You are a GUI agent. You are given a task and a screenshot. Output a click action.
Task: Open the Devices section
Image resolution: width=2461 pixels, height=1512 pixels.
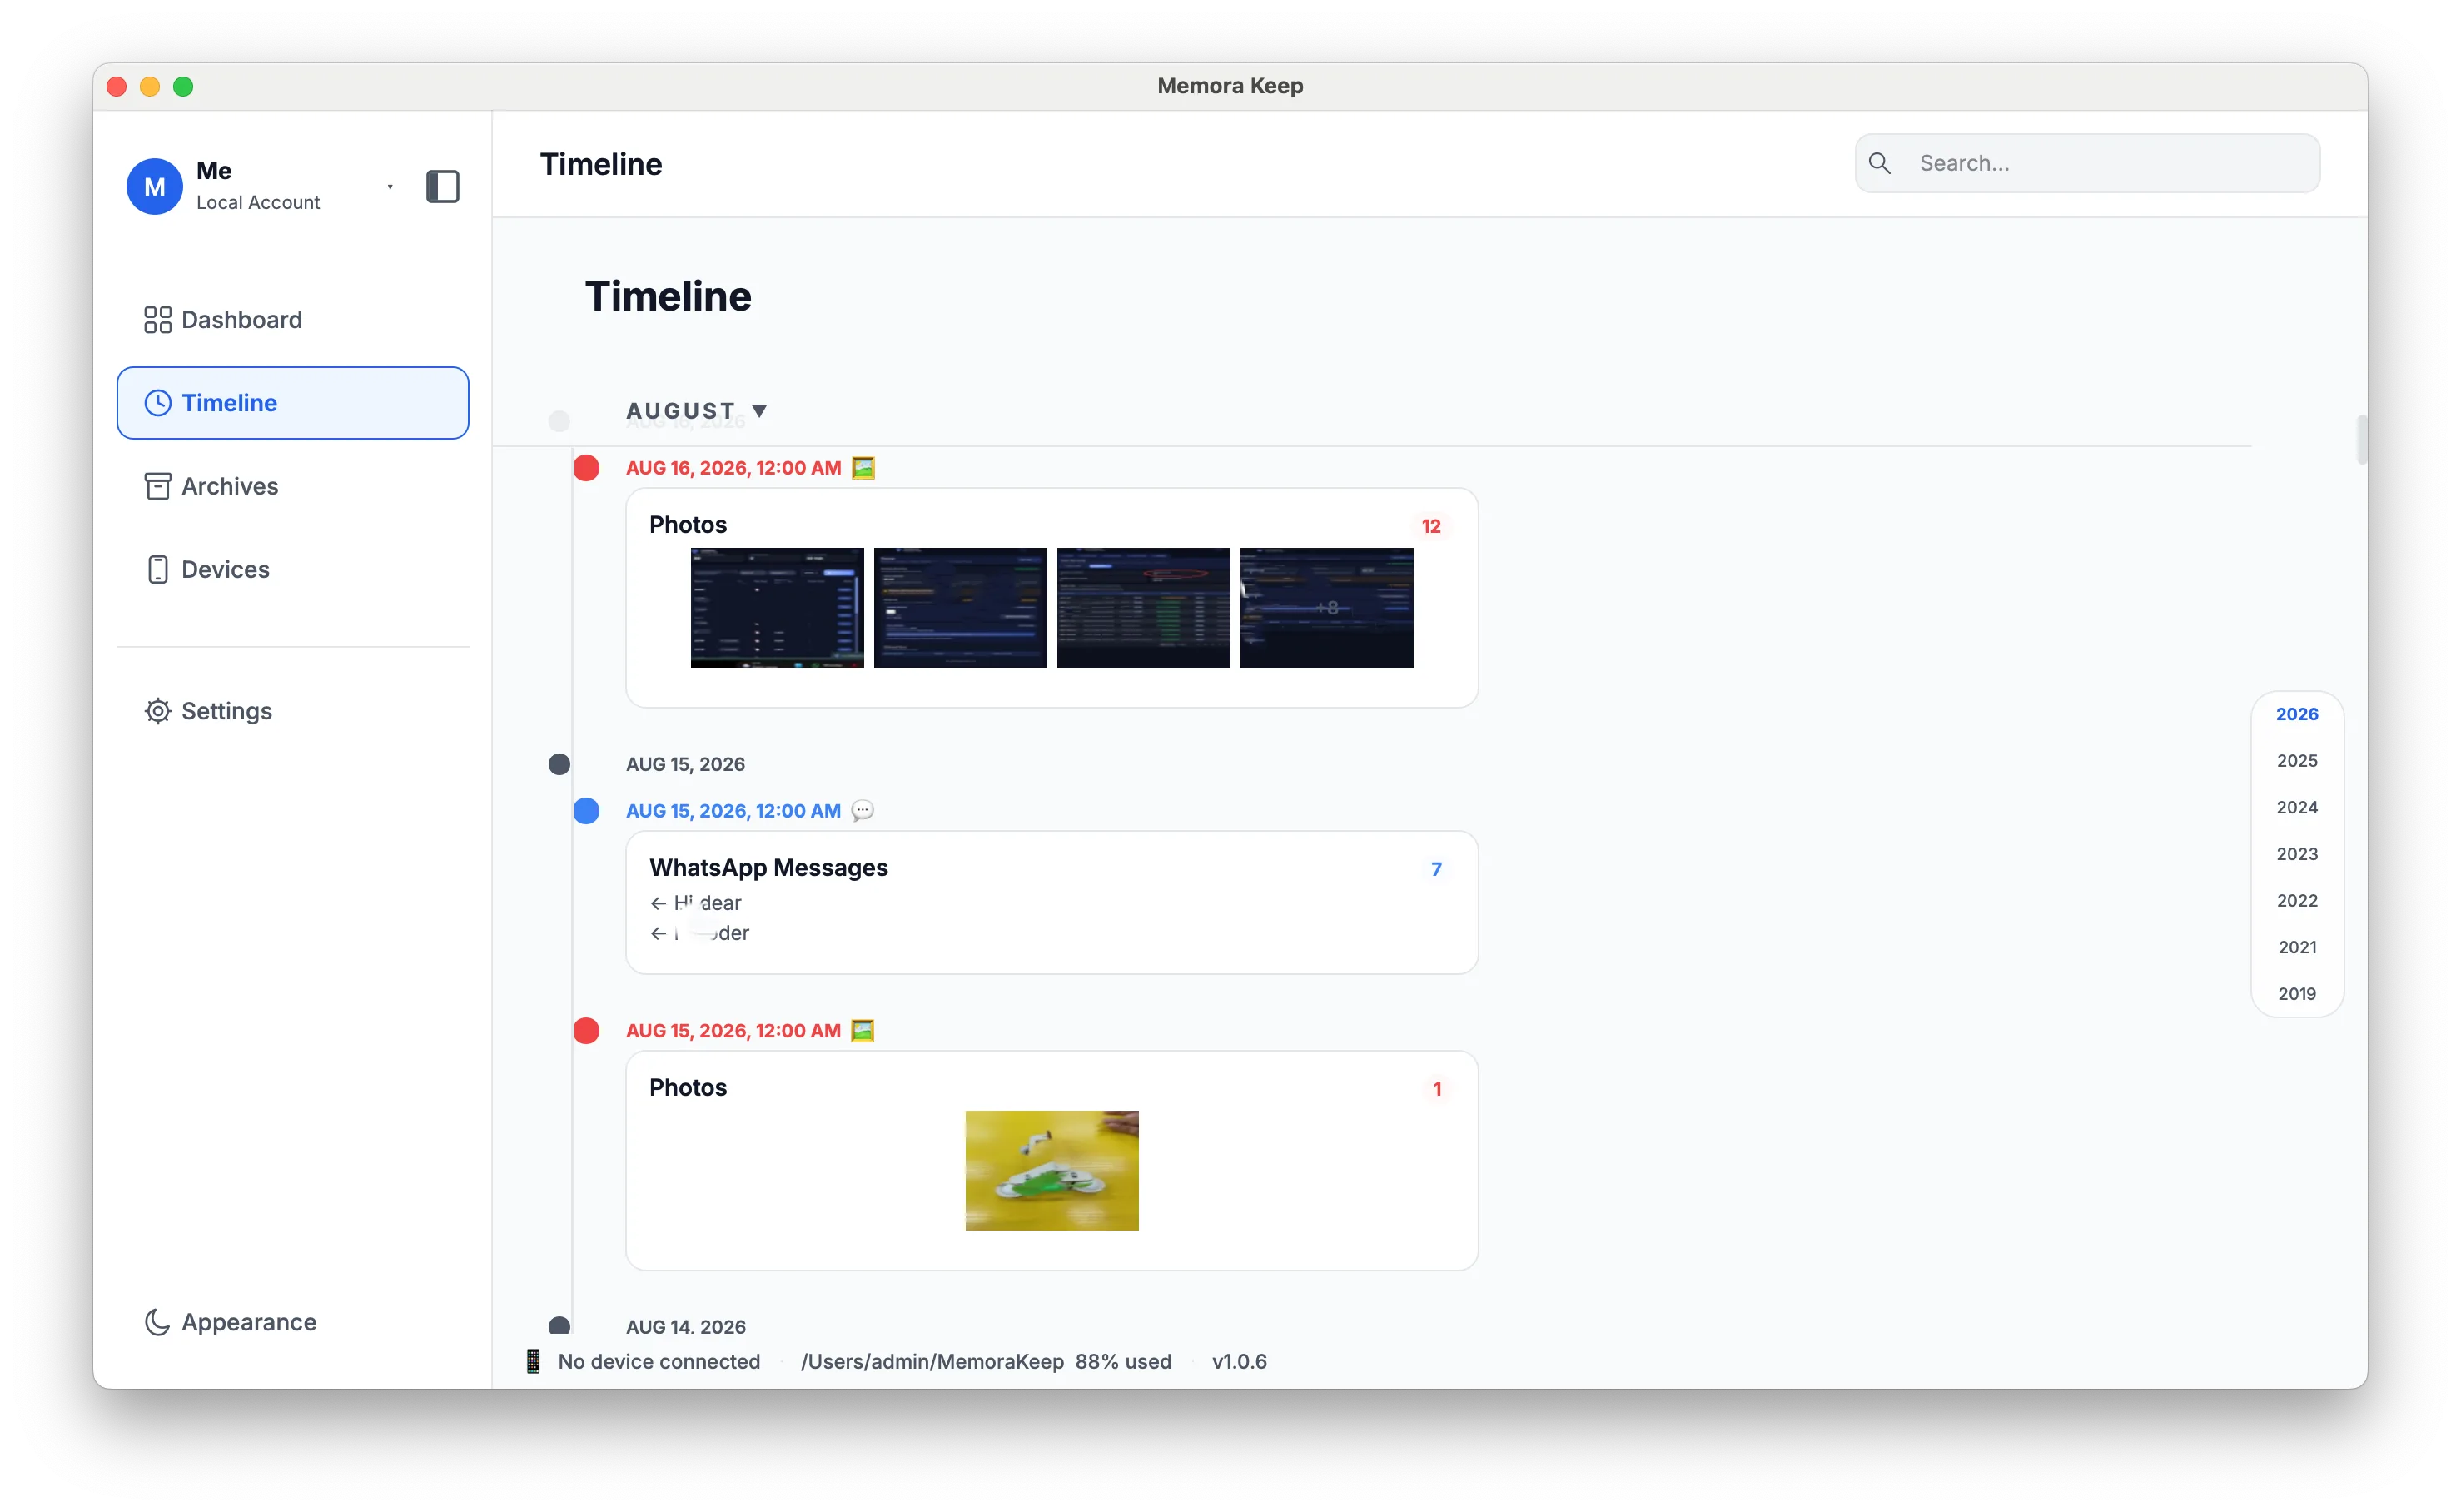[x=292, y=569]
